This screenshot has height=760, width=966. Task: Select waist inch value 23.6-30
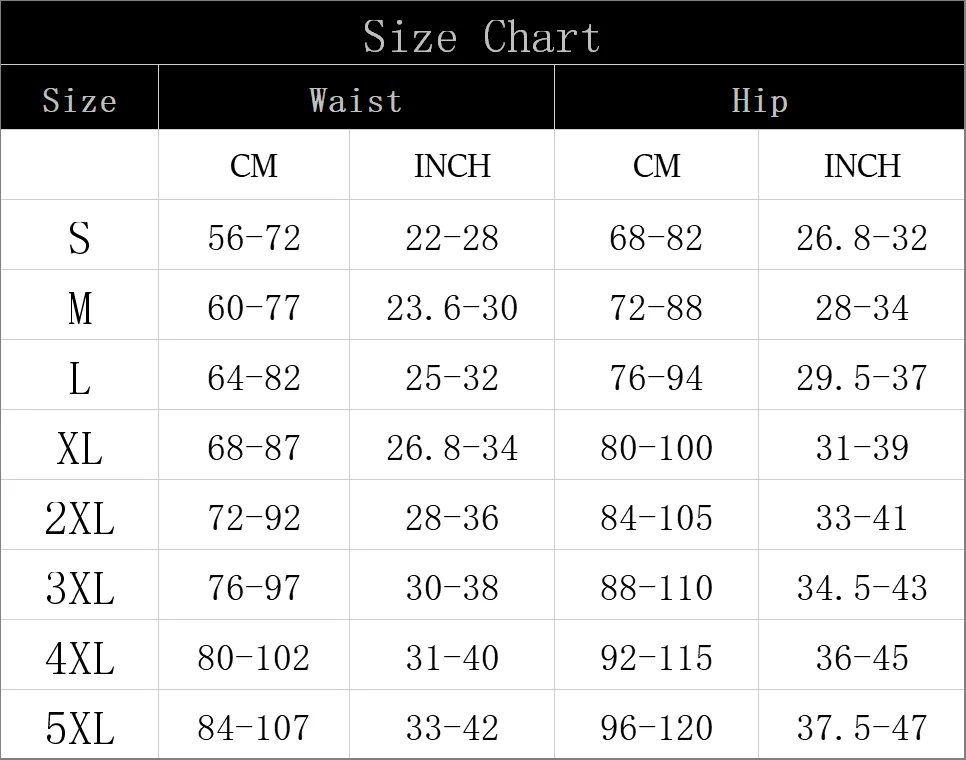(452, 308)
